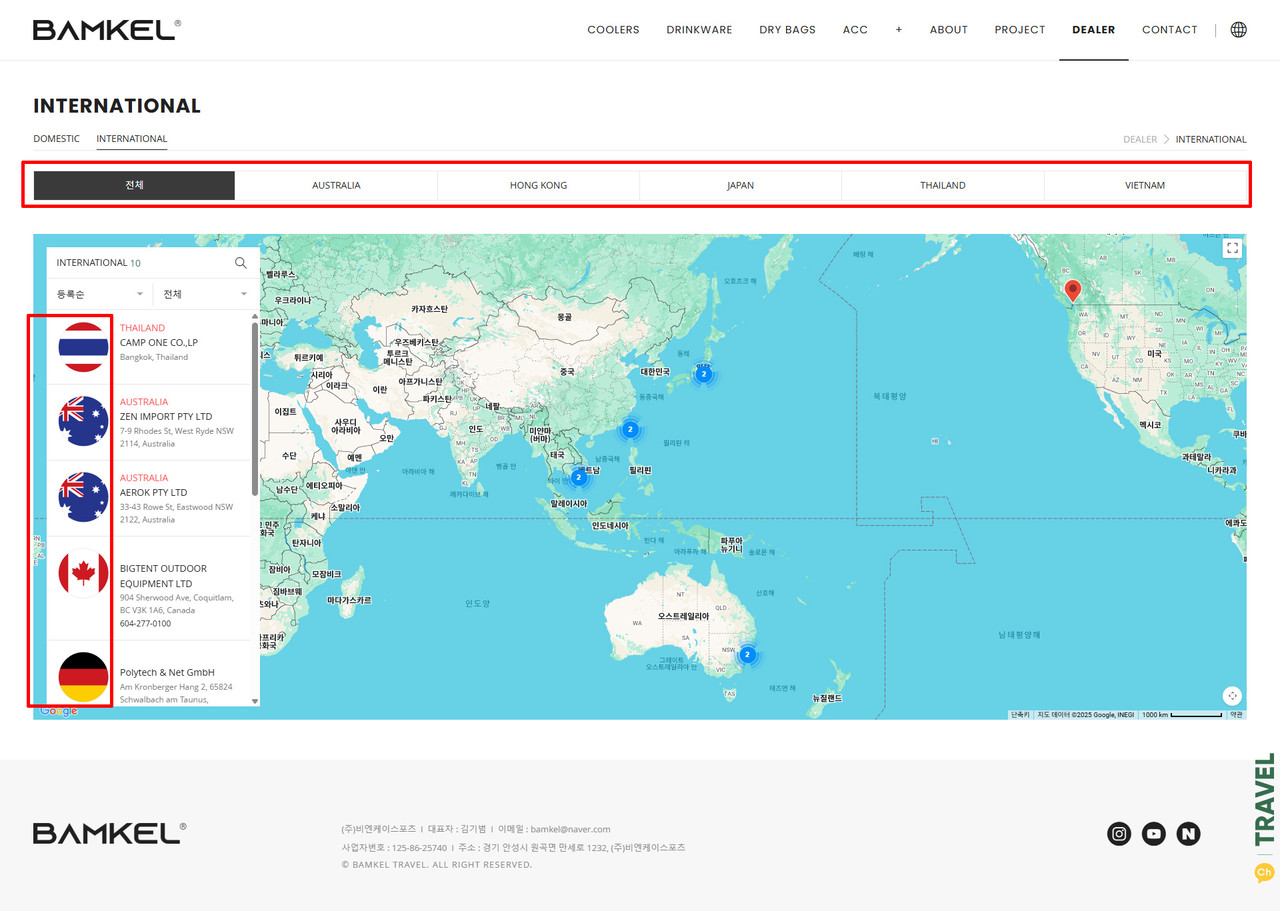Select the INTERNATIONAL sub-tab

[x=132, y=139]
